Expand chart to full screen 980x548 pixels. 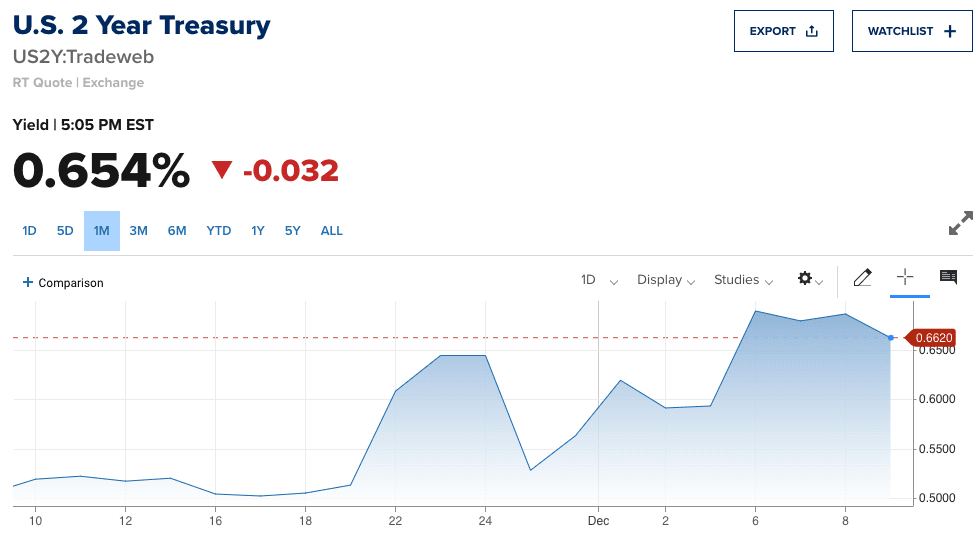pyautogui.click(x=960, y=223)
